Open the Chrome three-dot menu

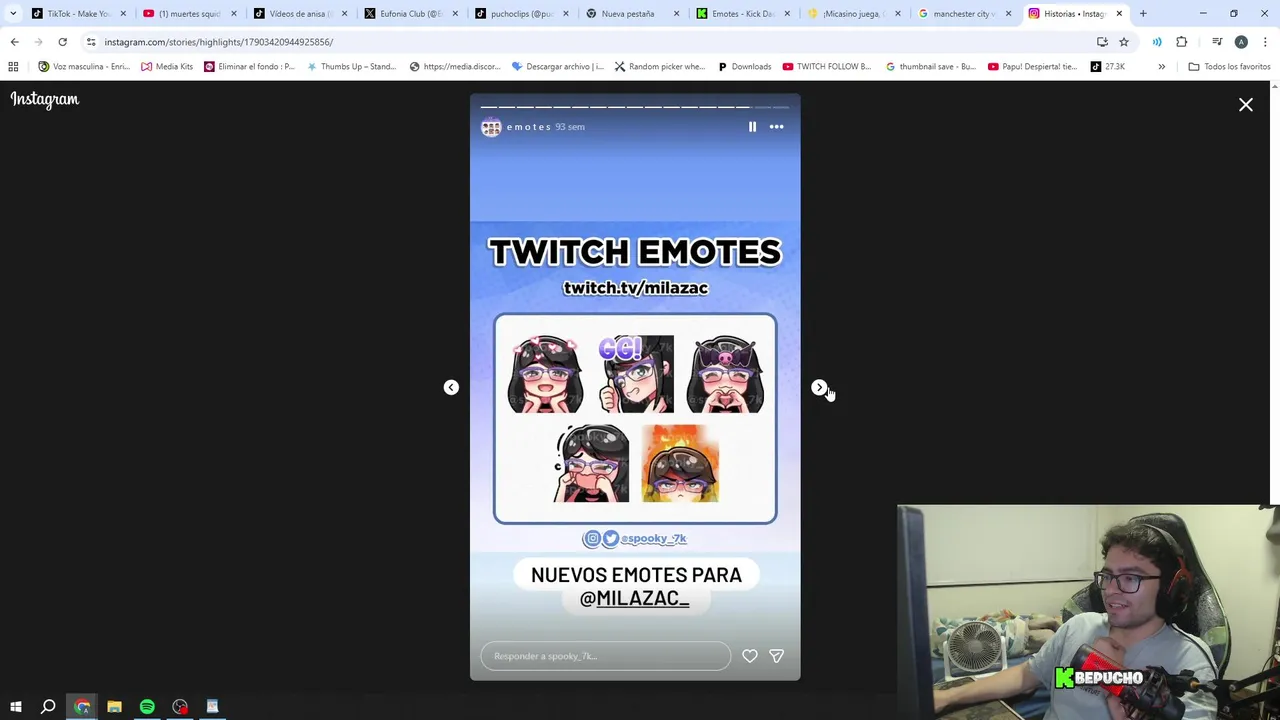click(x=1266, y=42)
